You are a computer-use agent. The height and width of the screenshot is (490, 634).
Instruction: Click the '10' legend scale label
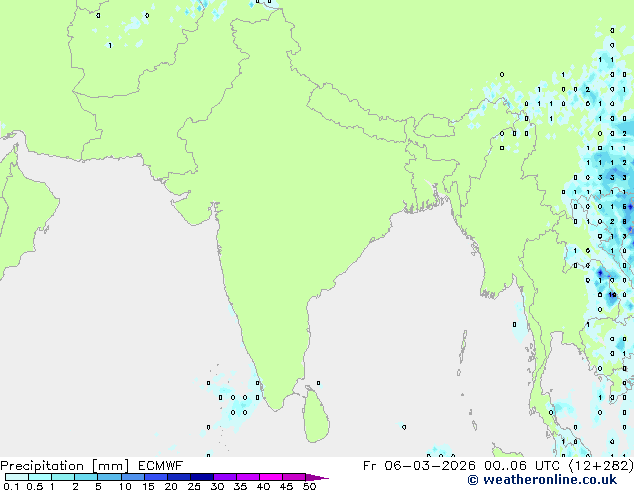point(125,486)
